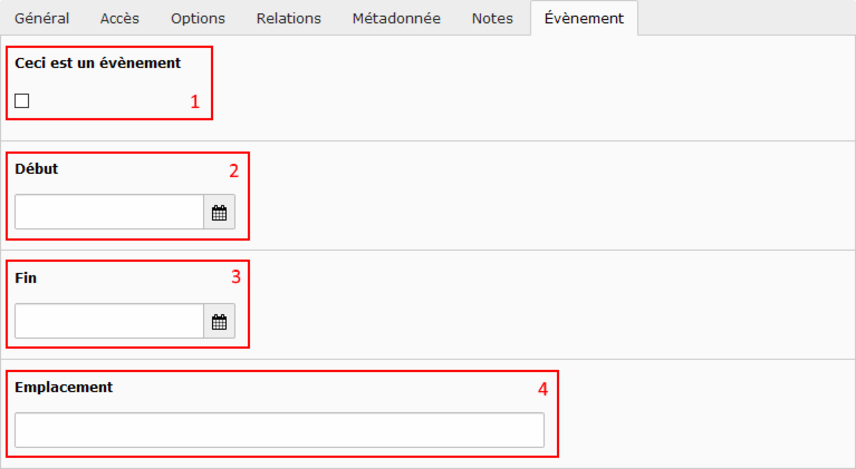Open the calendar picker for Fin
The image size is (856, 469).
(x=219, y=321)
